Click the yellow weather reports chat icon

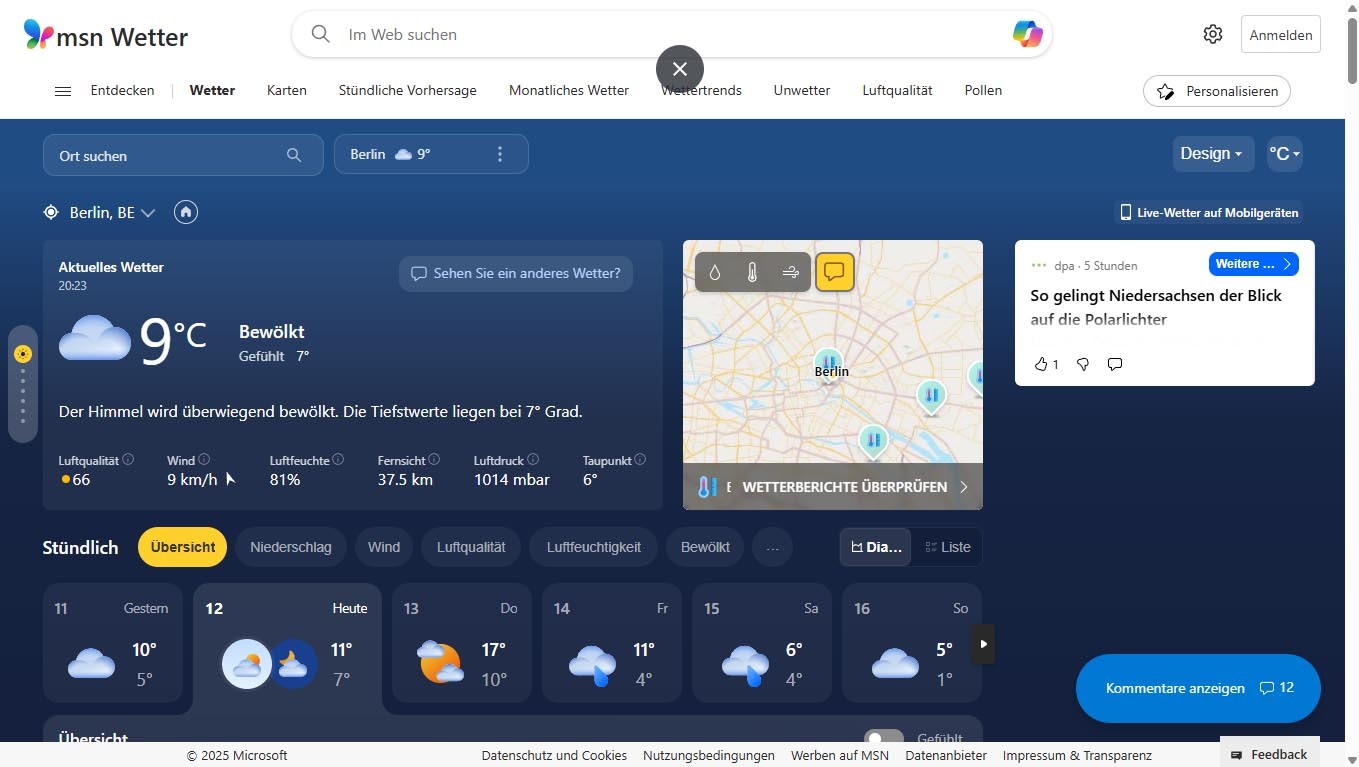(834, 272)
